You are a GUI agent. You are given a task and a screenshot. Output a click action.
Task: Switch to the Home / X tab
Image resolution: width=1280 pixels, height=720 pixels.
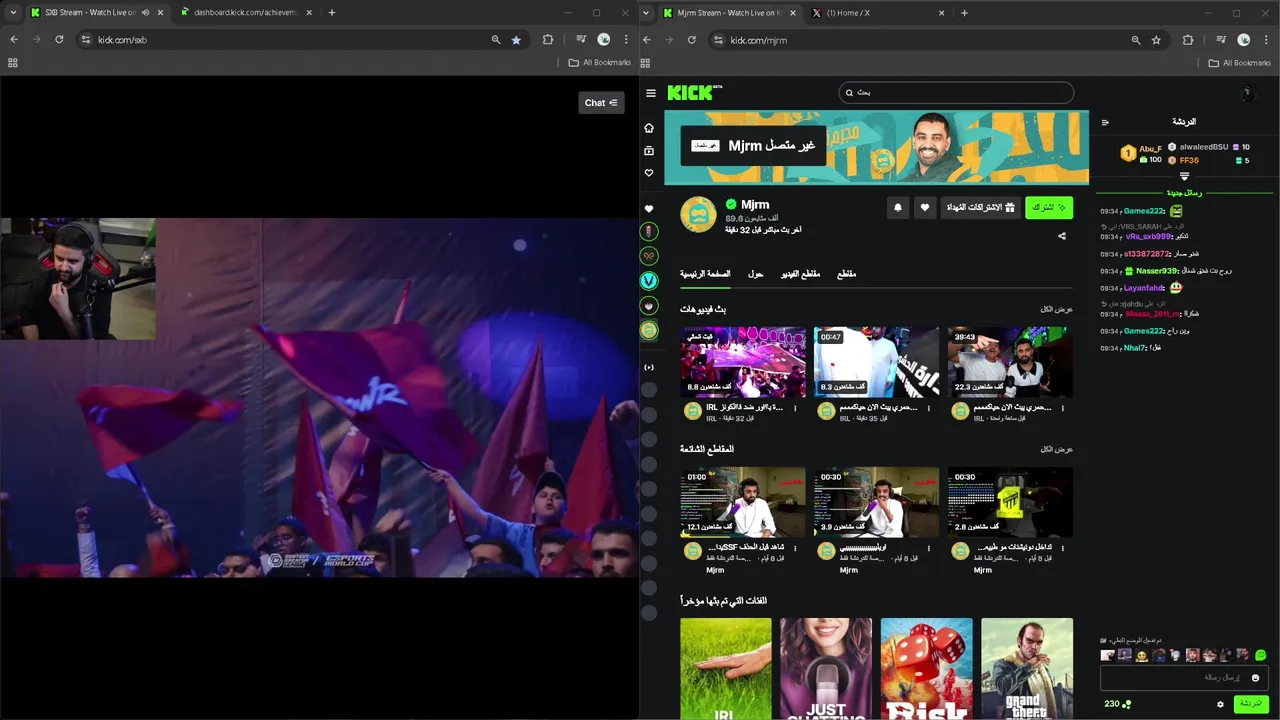(x=878, y=13)
